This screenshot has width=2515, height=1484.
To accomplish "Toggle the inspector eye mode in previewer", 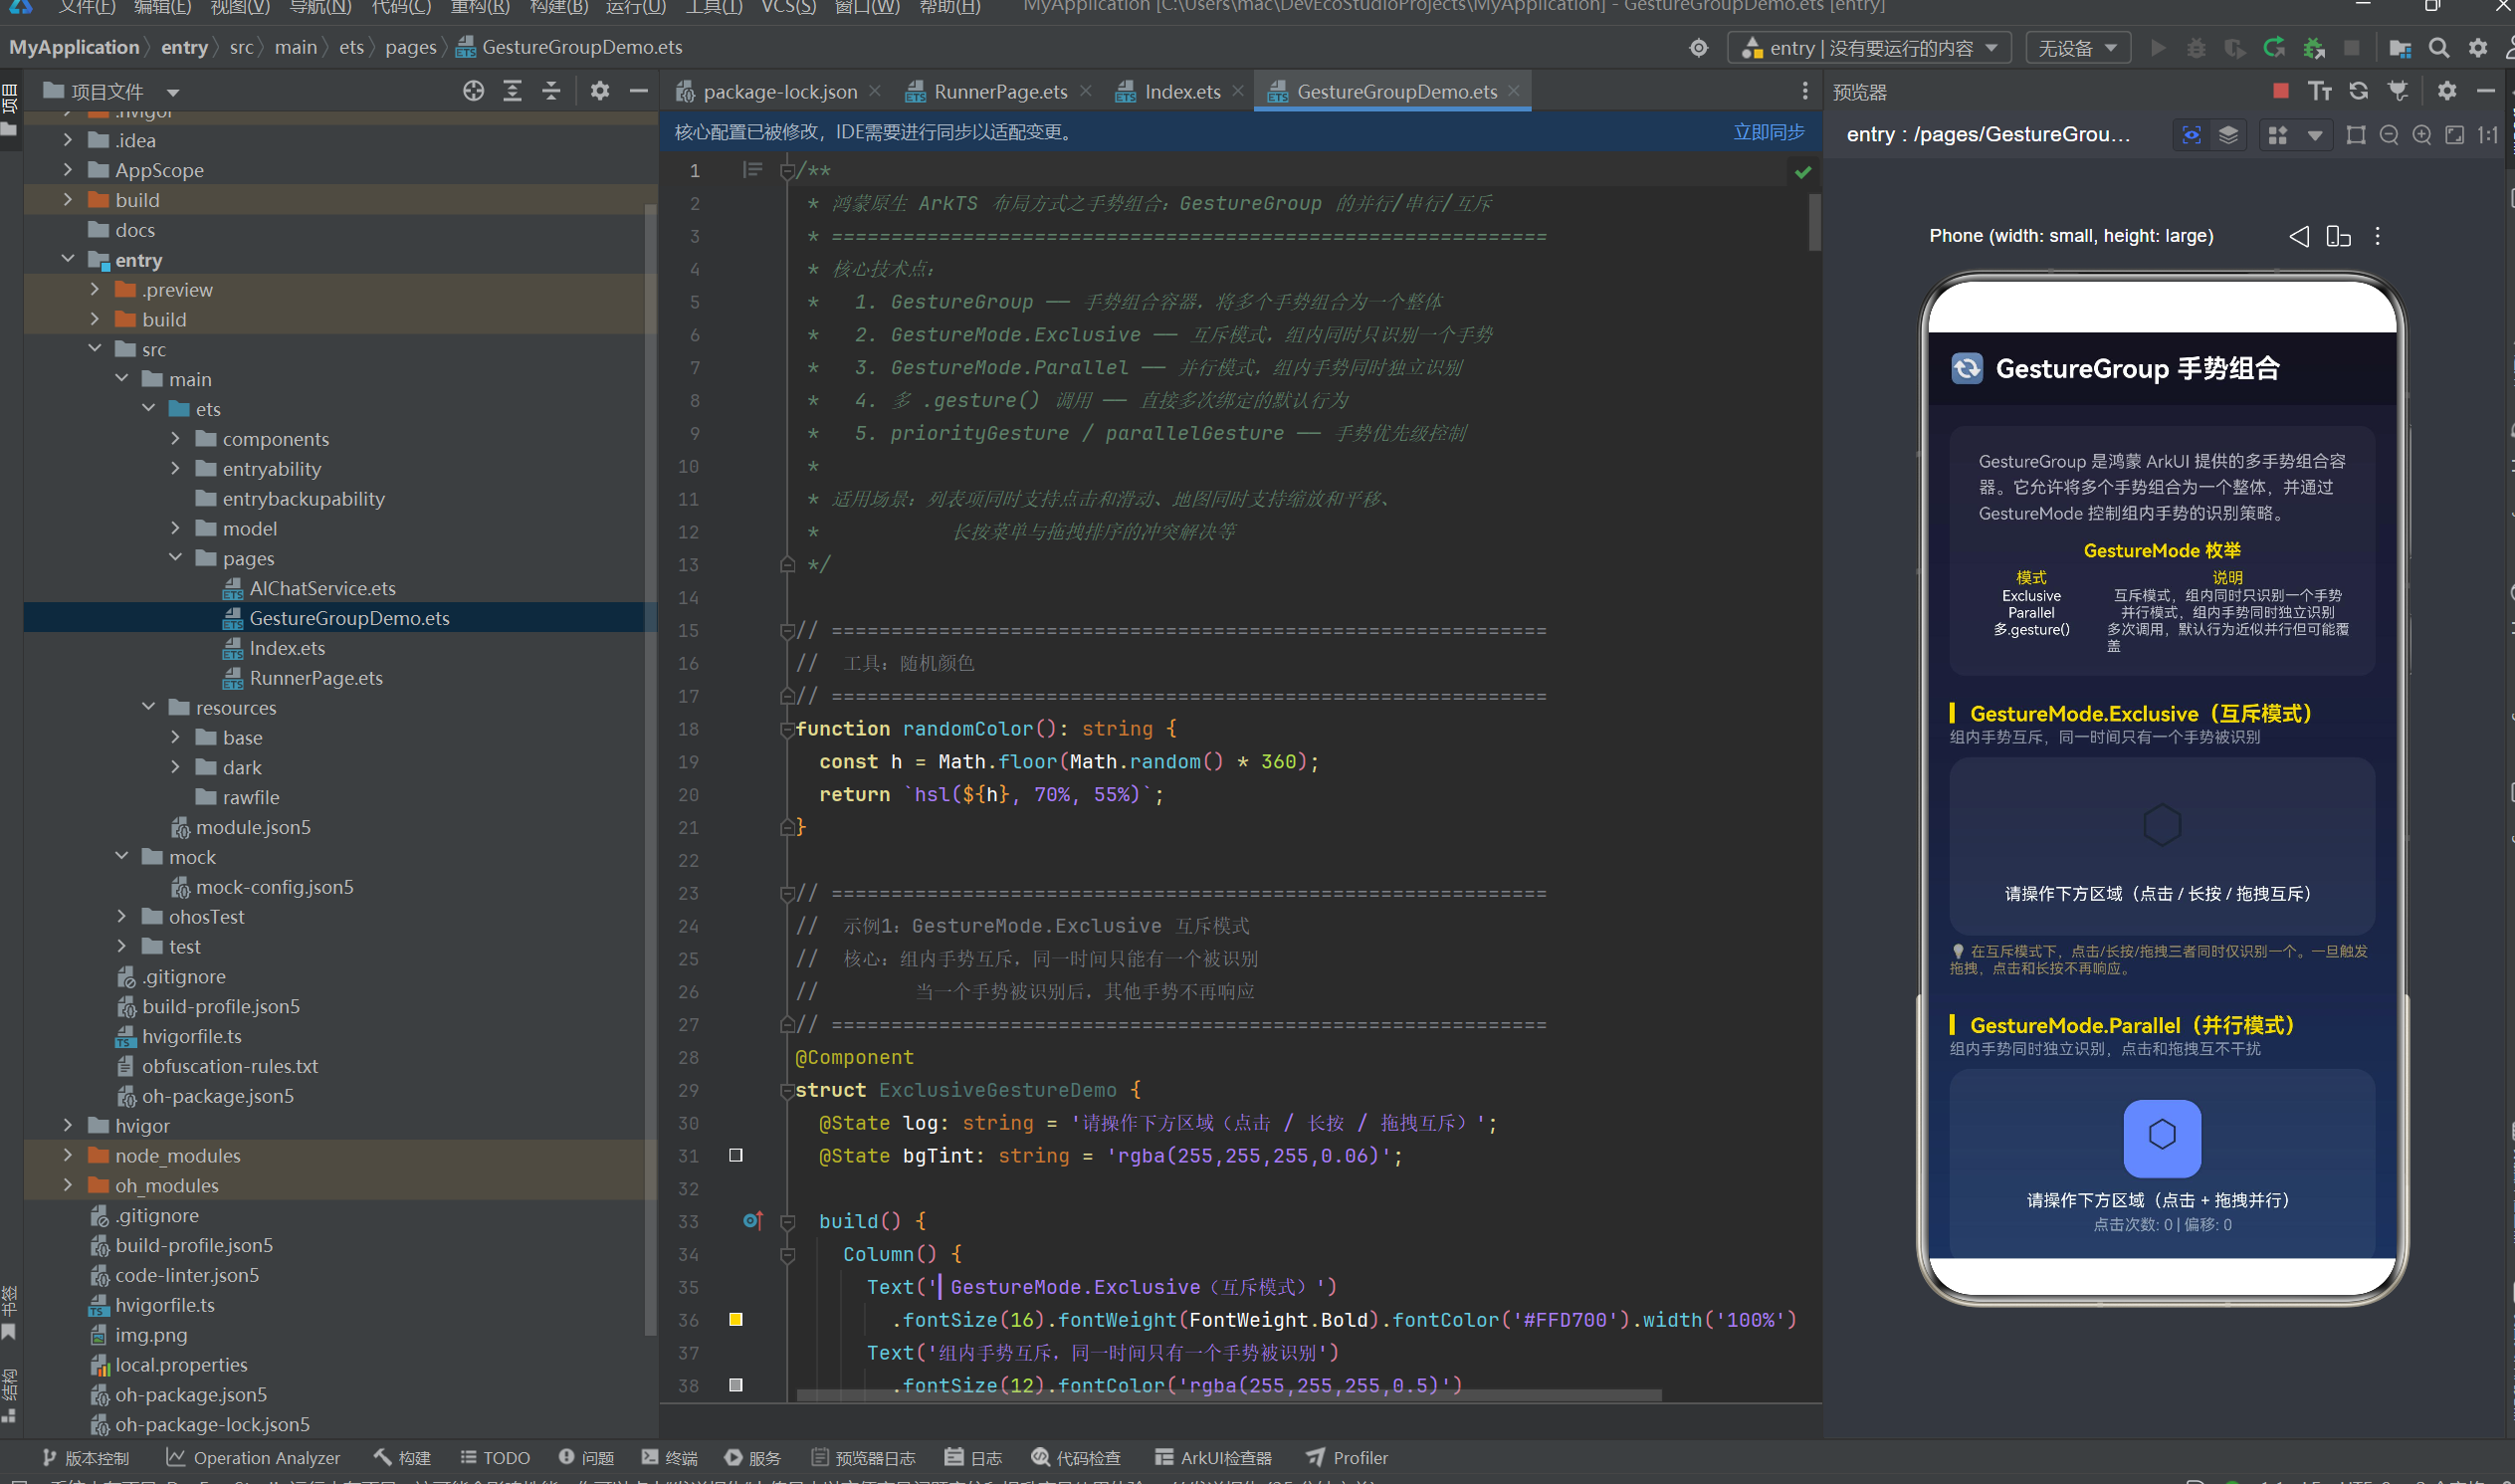I will (x=2191, y=135).
